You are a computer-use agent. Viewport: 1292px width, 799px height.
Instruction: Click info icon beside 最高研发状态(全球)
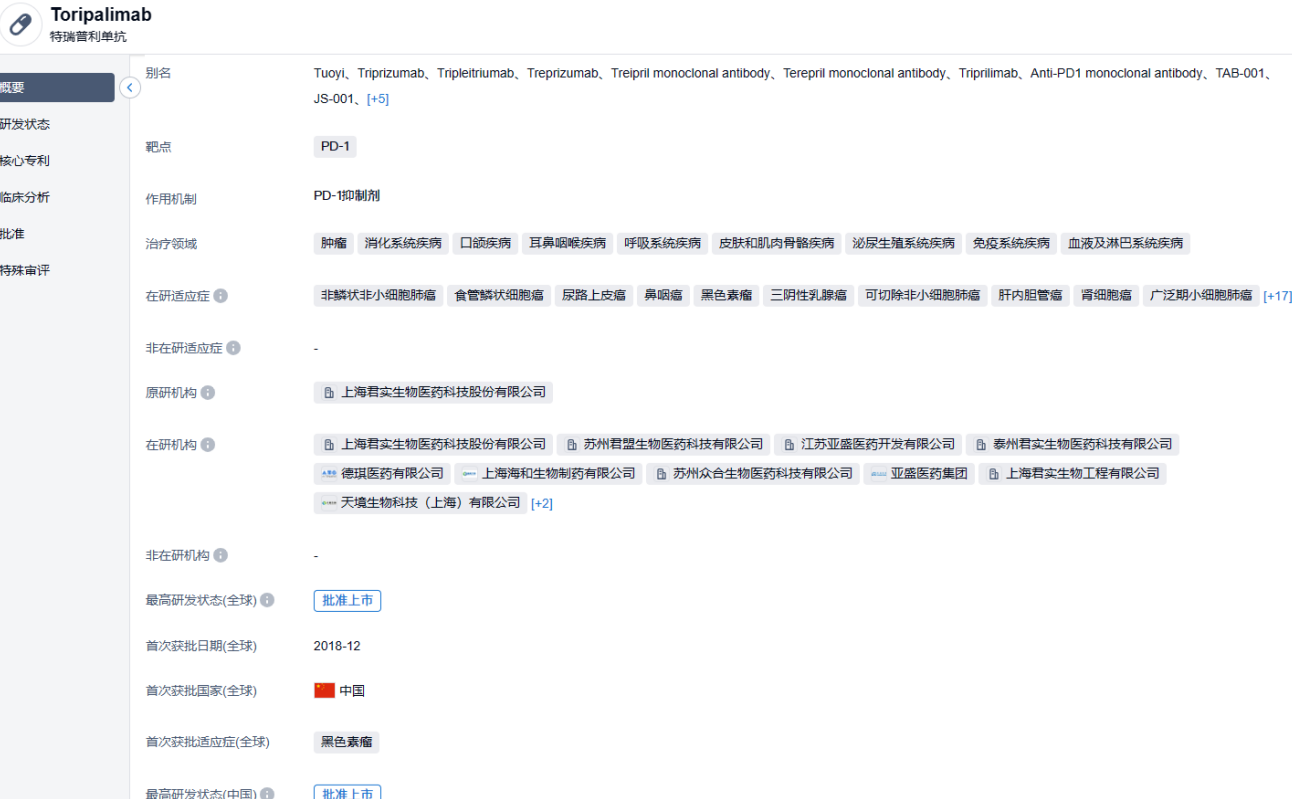267,601
